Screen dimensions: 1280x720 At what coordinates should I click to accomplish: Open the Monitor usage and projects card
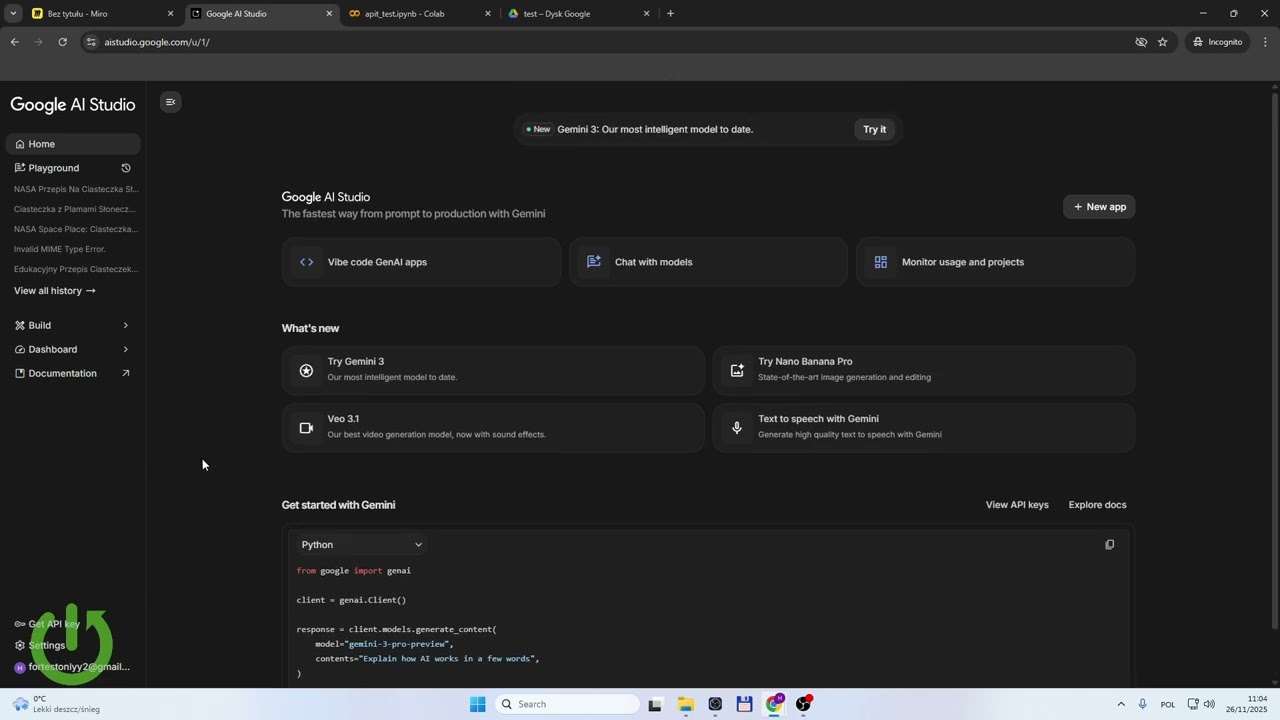pyautogui.click(x=995, y=262)
